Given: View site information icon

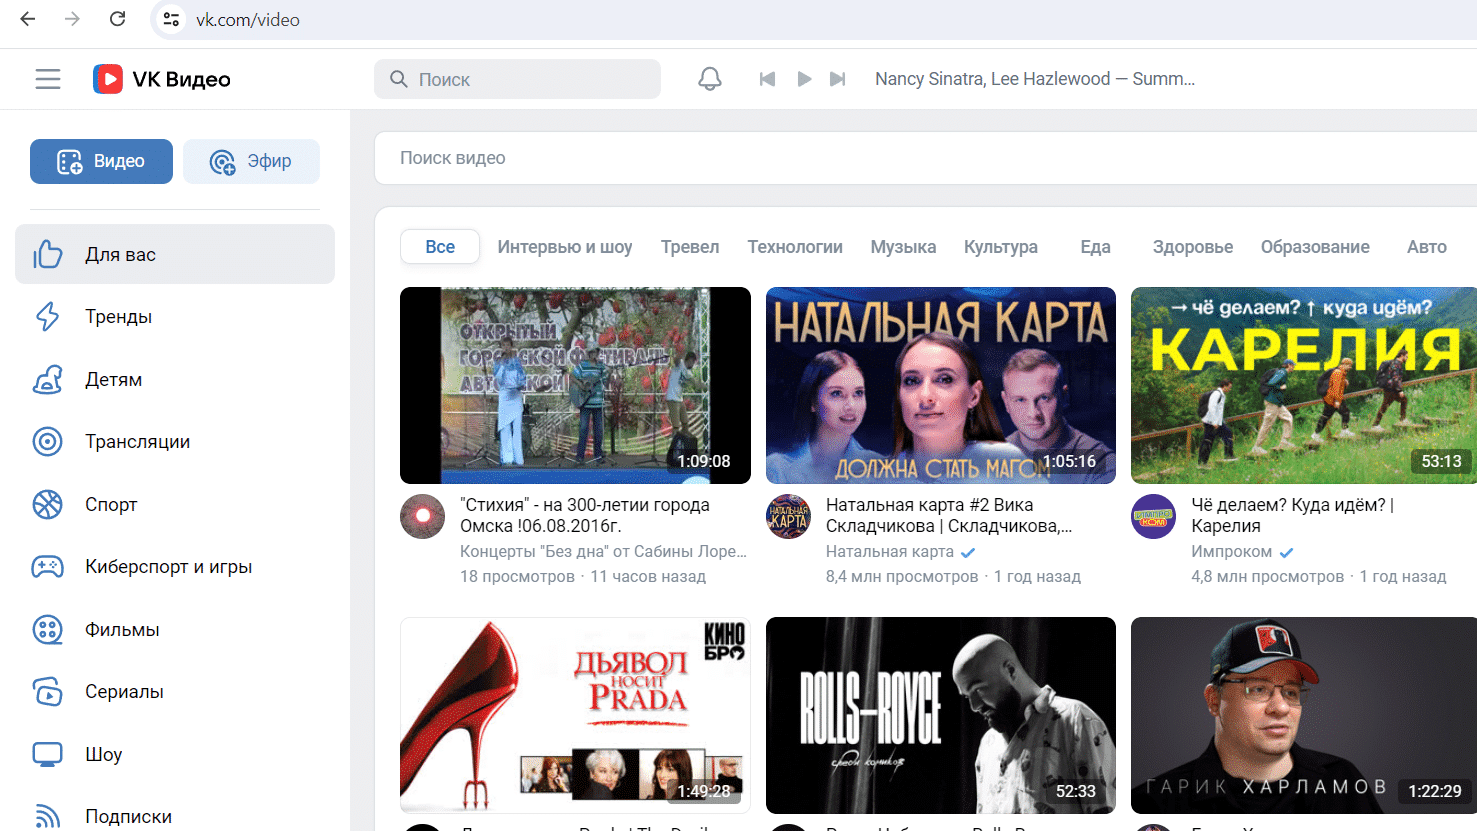Looking at the screenshot, I should (171, 19).
